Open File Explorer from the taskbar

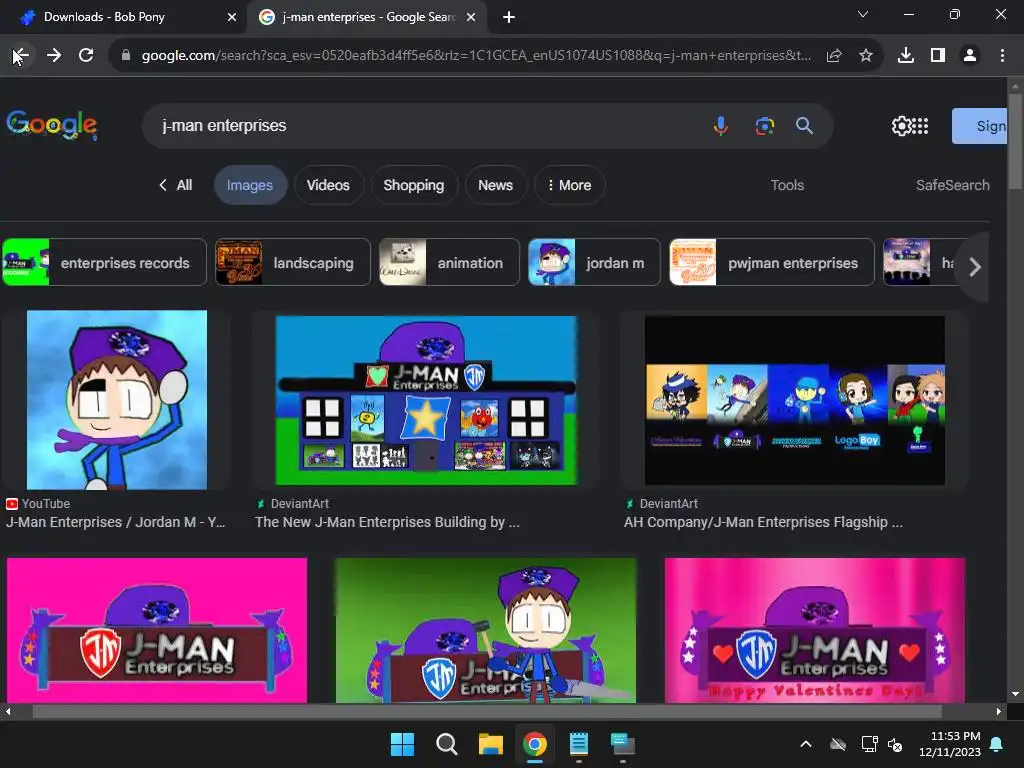[x=490, y=744]
